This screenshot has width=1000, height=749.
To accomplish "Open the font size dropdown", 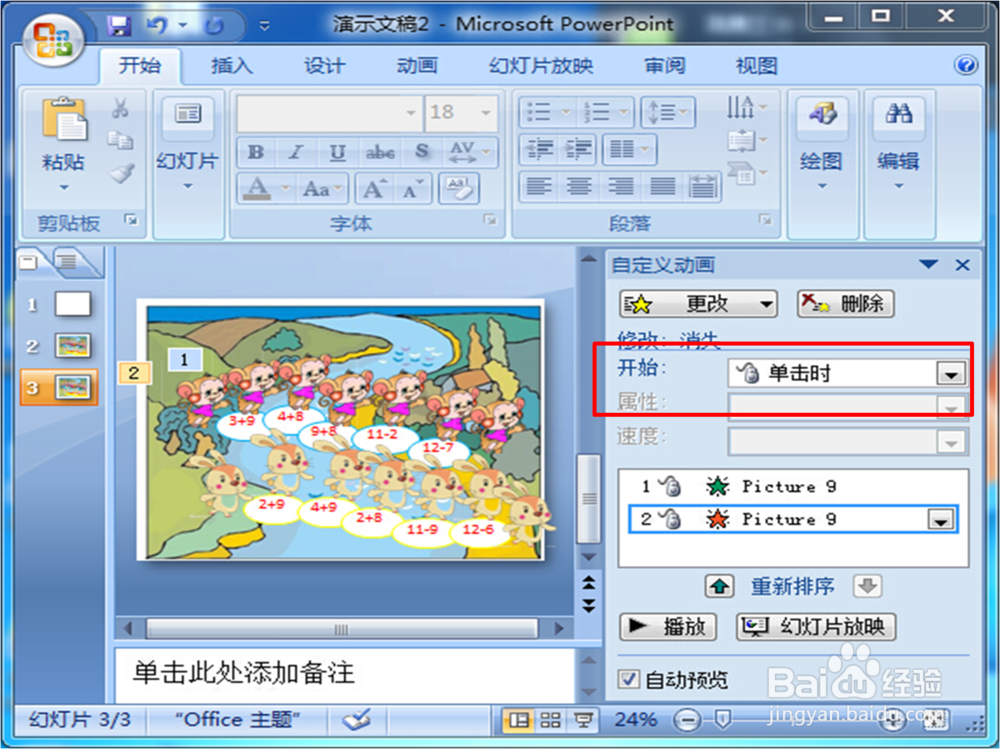I will (x=486, y=113).
